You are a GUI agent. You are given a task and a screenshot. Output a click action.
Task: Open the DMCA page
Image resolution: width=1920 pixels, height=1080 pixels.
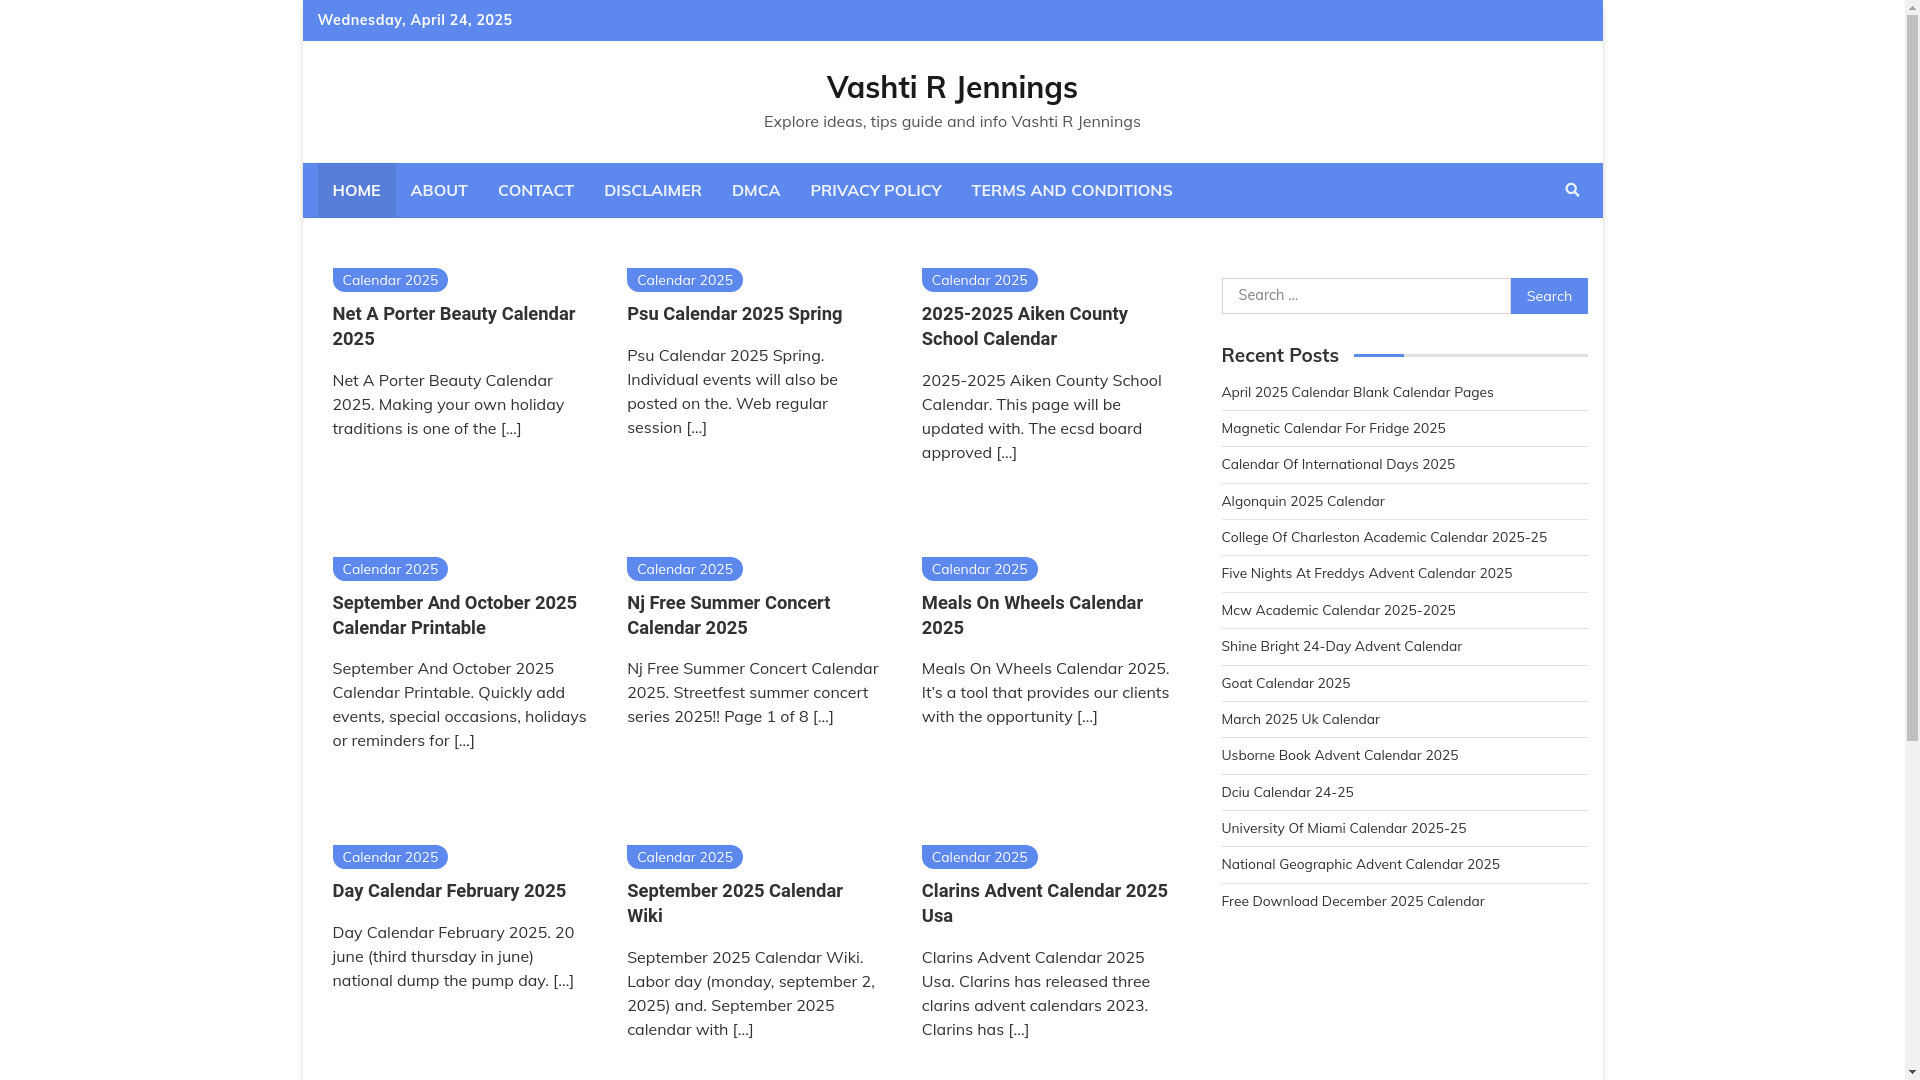(x=756, y=190)
